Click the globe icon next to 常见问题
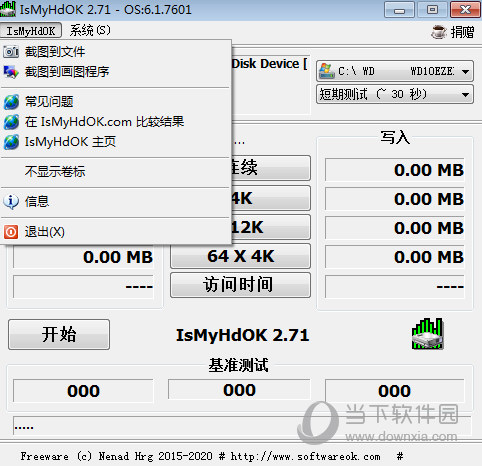 point(11,102)
